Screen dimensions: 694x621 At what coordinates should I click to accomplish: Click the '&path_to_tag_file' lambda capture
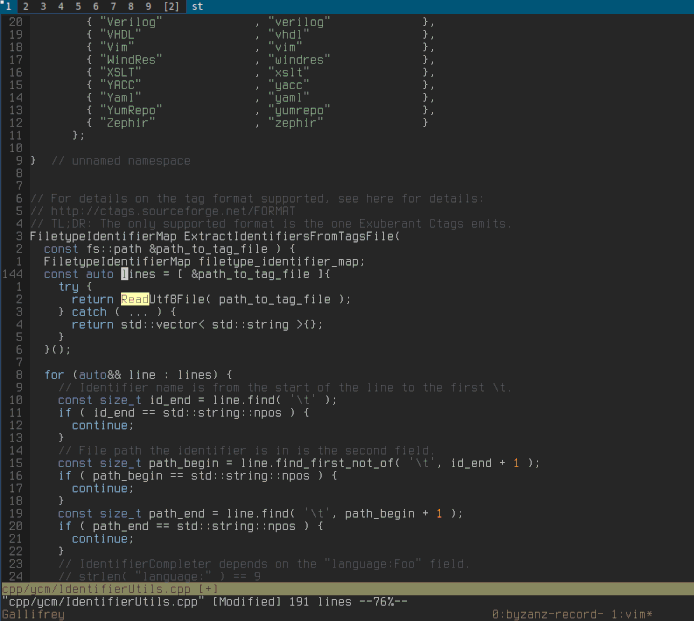tap(251, 274)
